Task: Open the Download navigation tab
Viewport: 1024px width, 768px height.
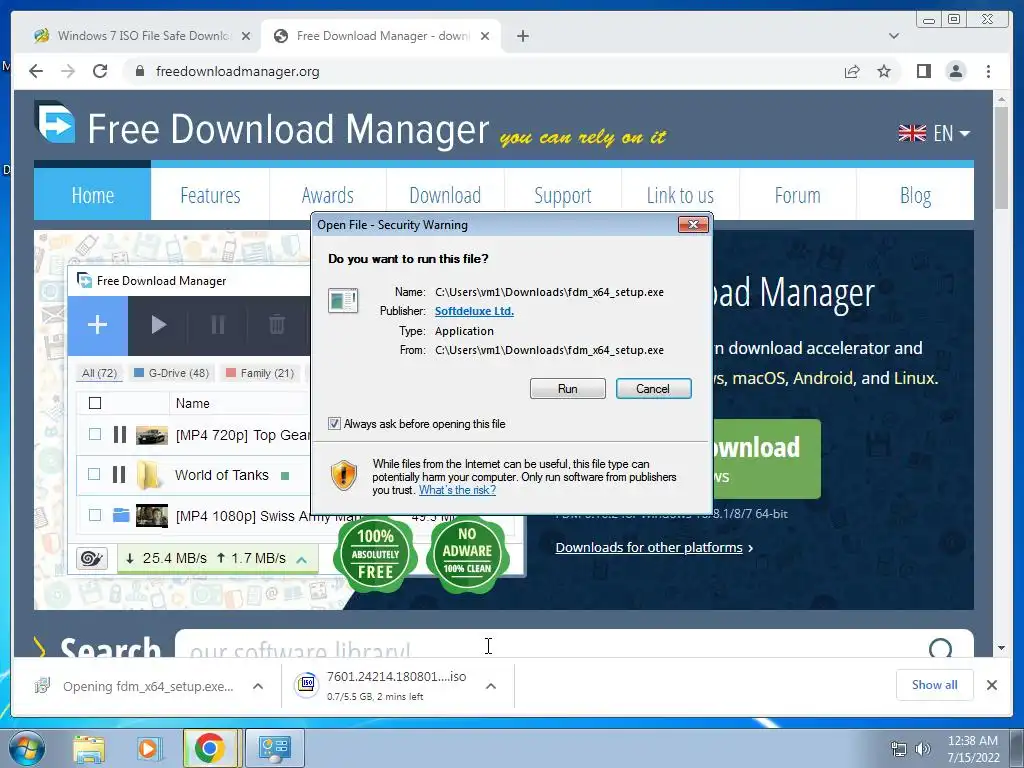Action: pos(445,195)
